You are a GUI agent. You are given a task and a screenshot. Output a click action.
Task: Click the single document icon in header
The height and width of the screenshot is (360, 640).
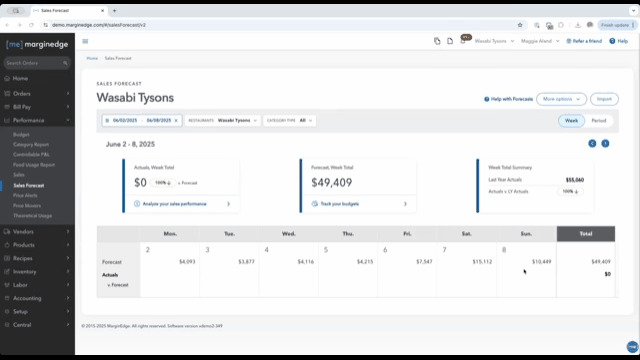[x=450, y=41]
